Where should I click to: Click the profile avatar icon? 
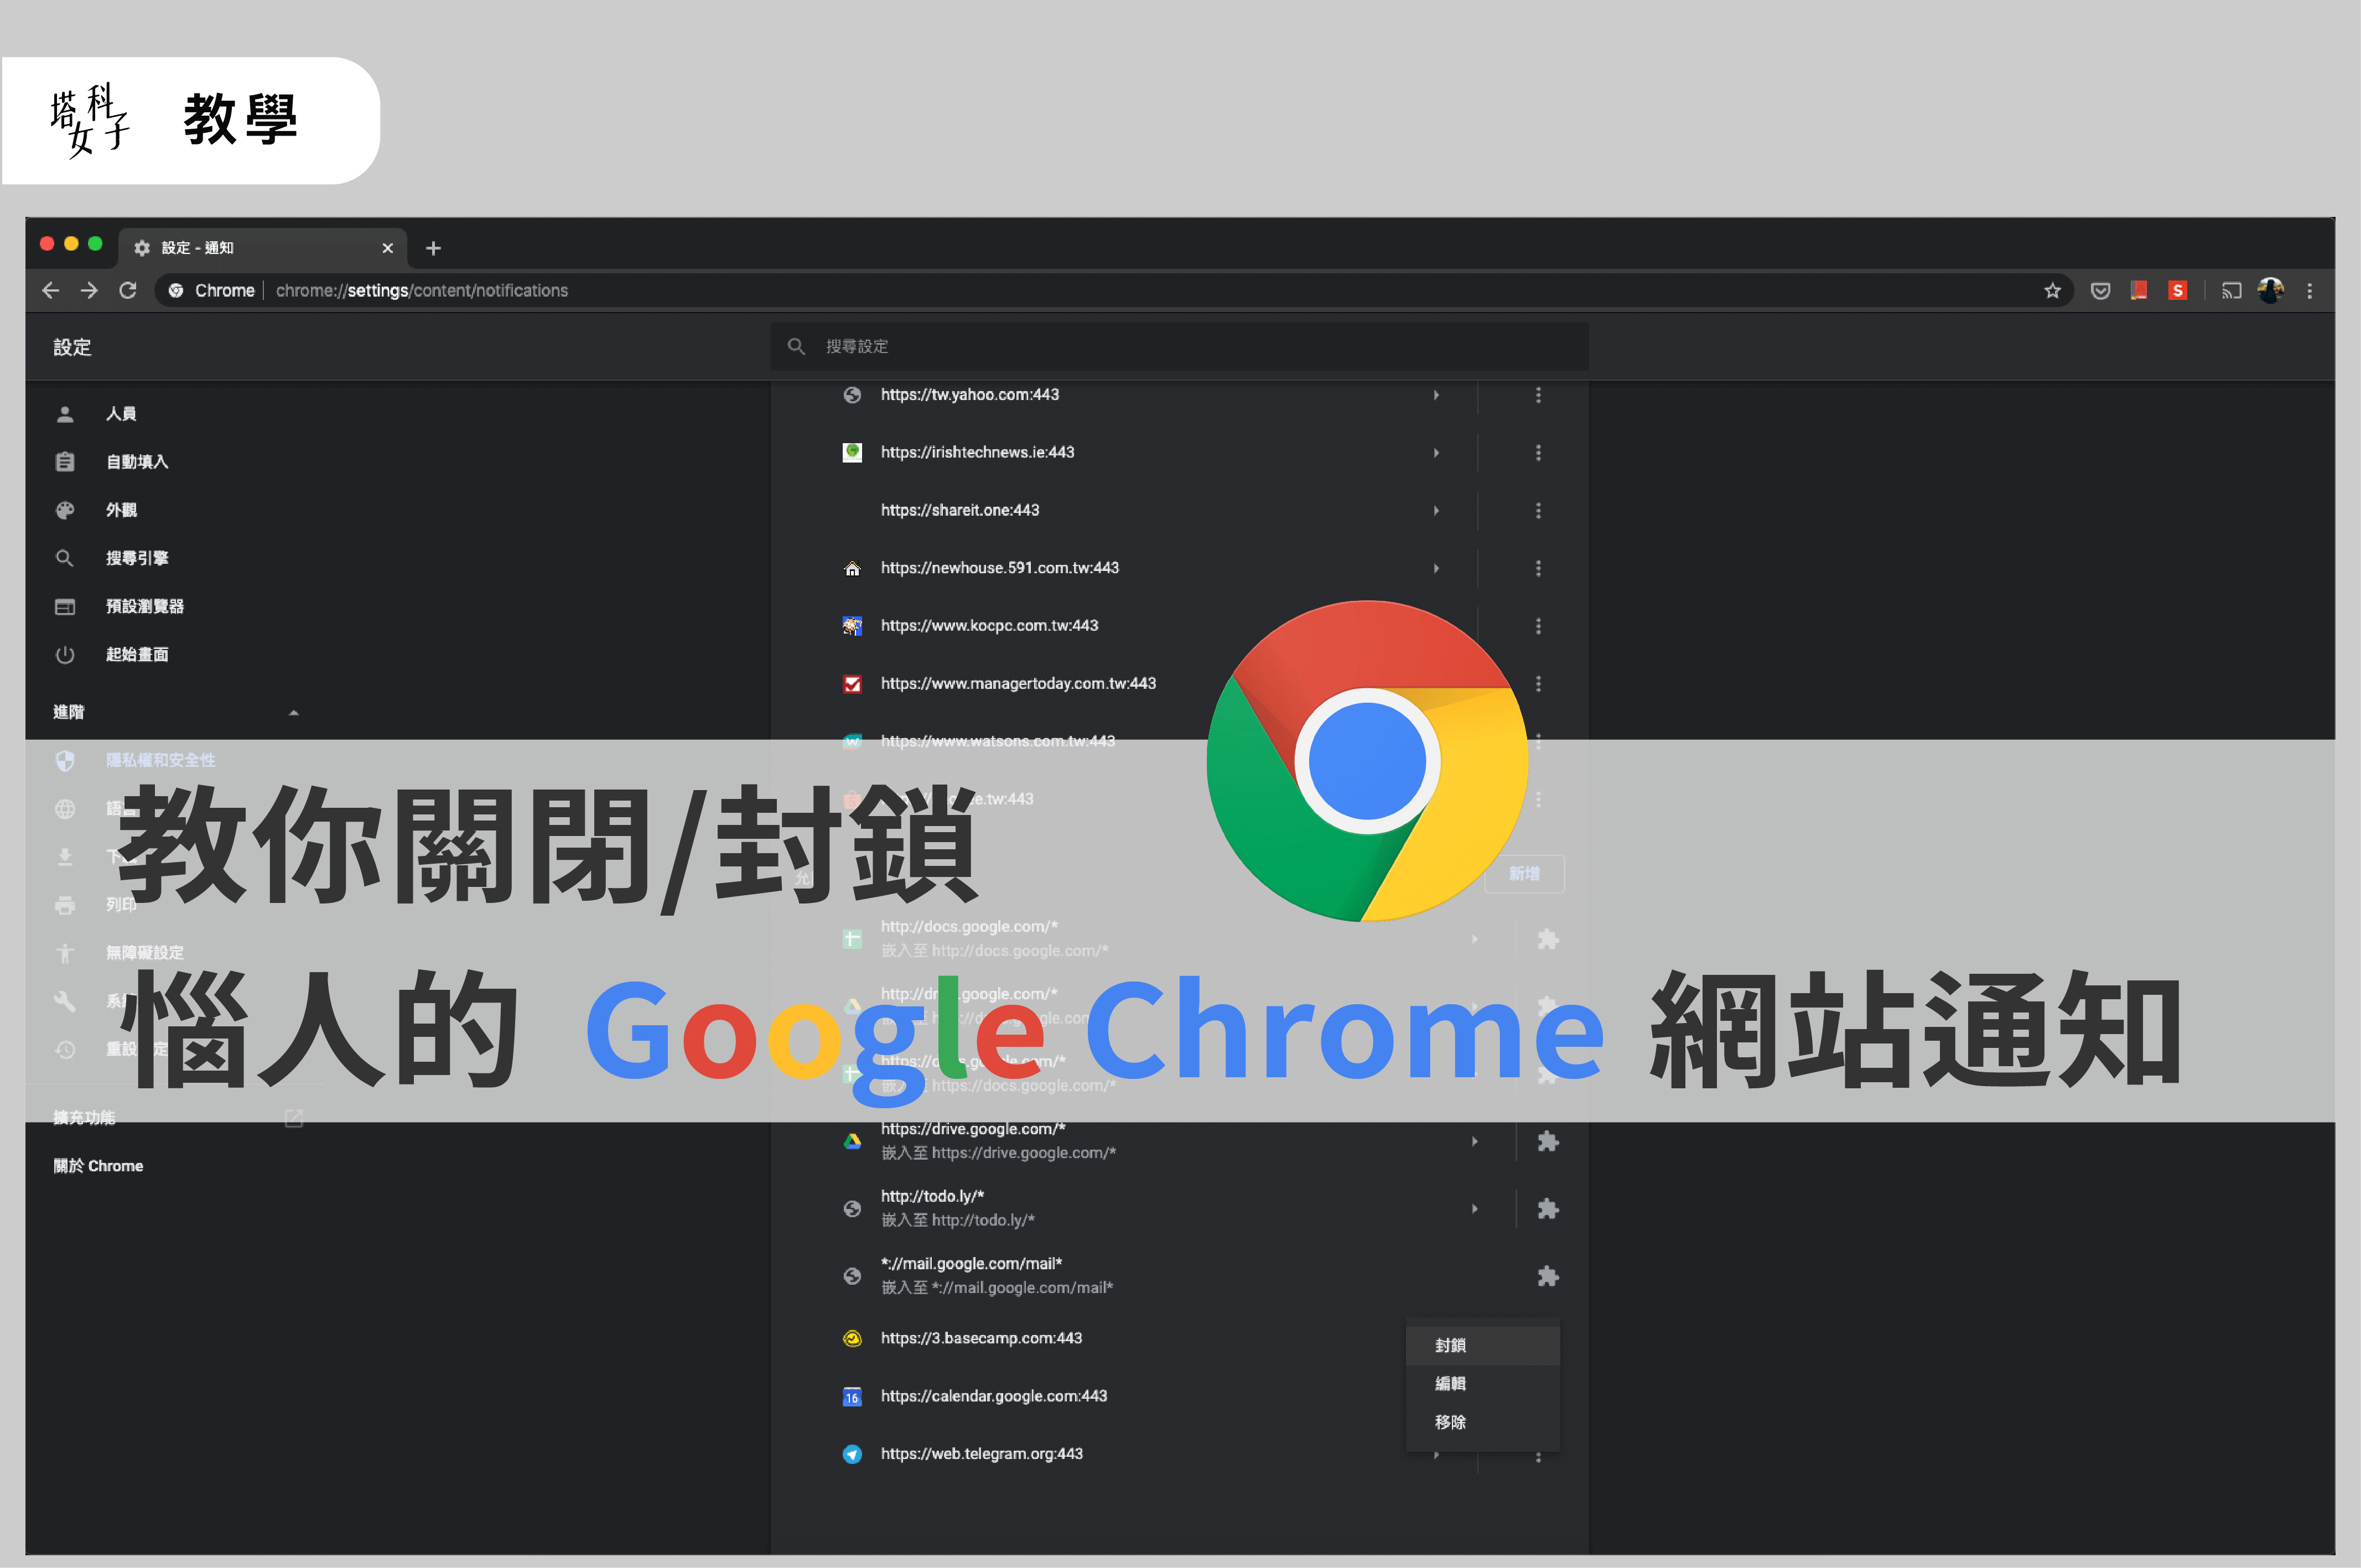pos(2270,291)
